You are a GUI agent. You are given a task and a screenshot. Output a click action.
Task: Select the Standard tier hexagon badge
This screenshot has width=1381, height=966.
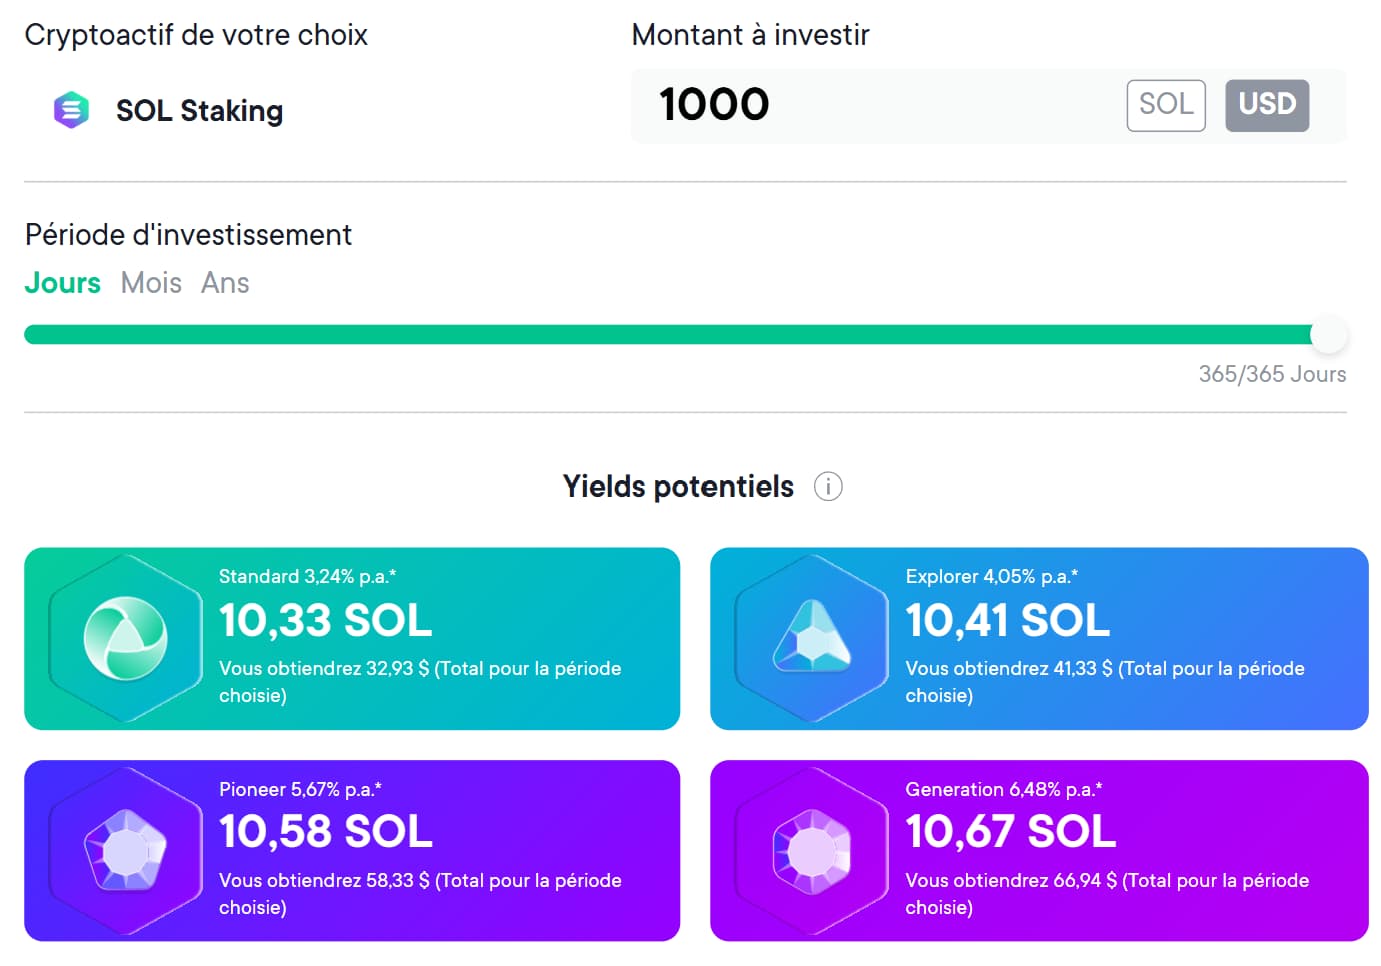point(124,637)
